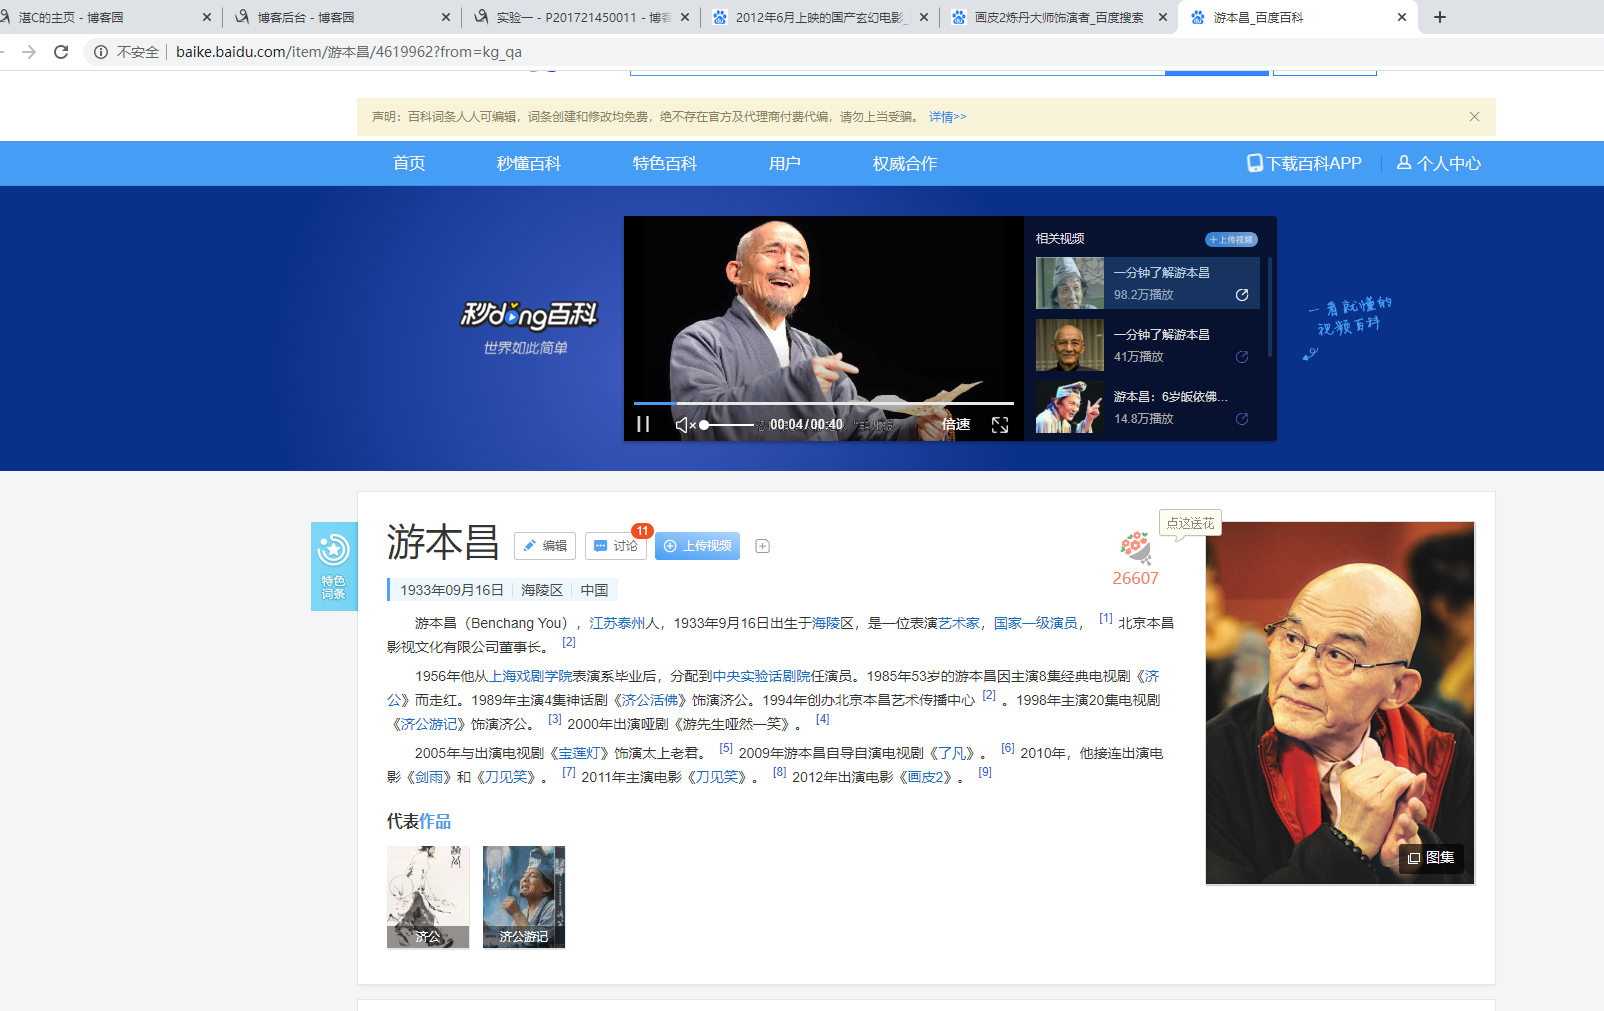The width and height of the screenshot is (1604, 1011).
Task: Open the 济公游记 representative work thumbnail
Action: tap(524, 897)
